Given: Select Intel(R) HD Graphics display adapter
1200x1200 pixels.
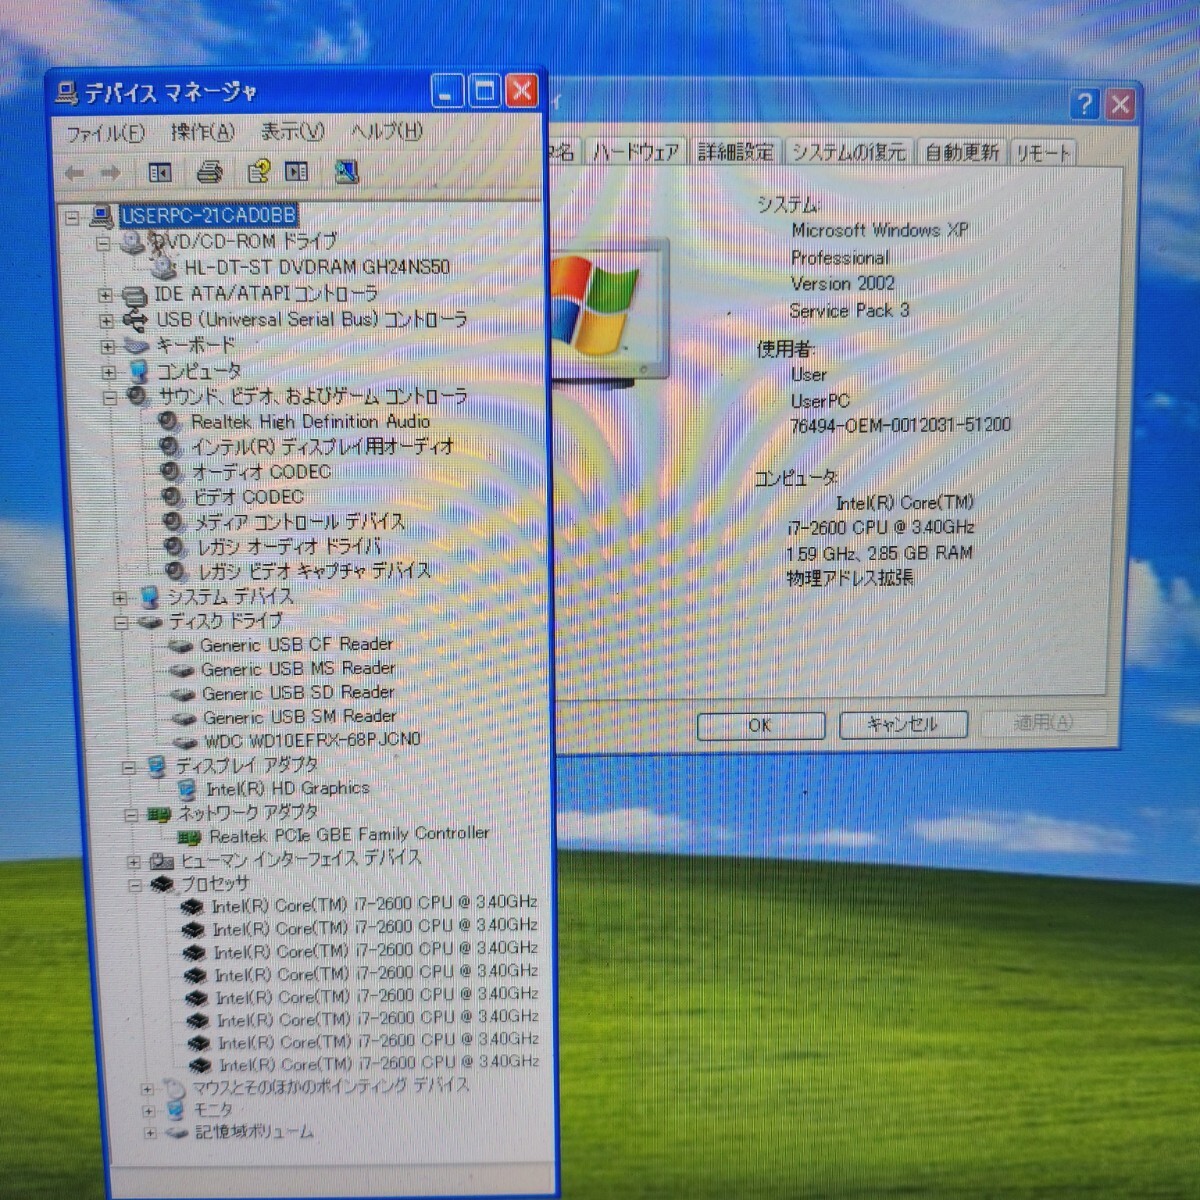Looking at the screenshot, I should pos(287,788).
